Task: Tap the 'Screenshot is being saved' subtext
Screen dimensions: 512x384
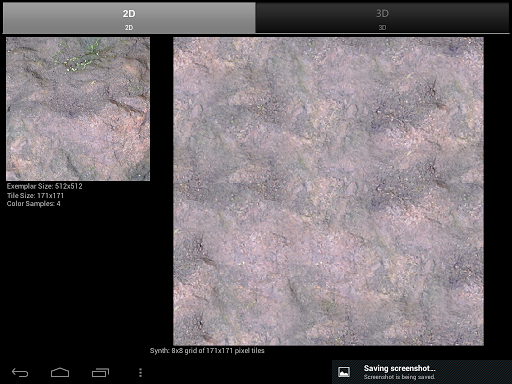Action: pyautogui.click(x=399, y=377)
